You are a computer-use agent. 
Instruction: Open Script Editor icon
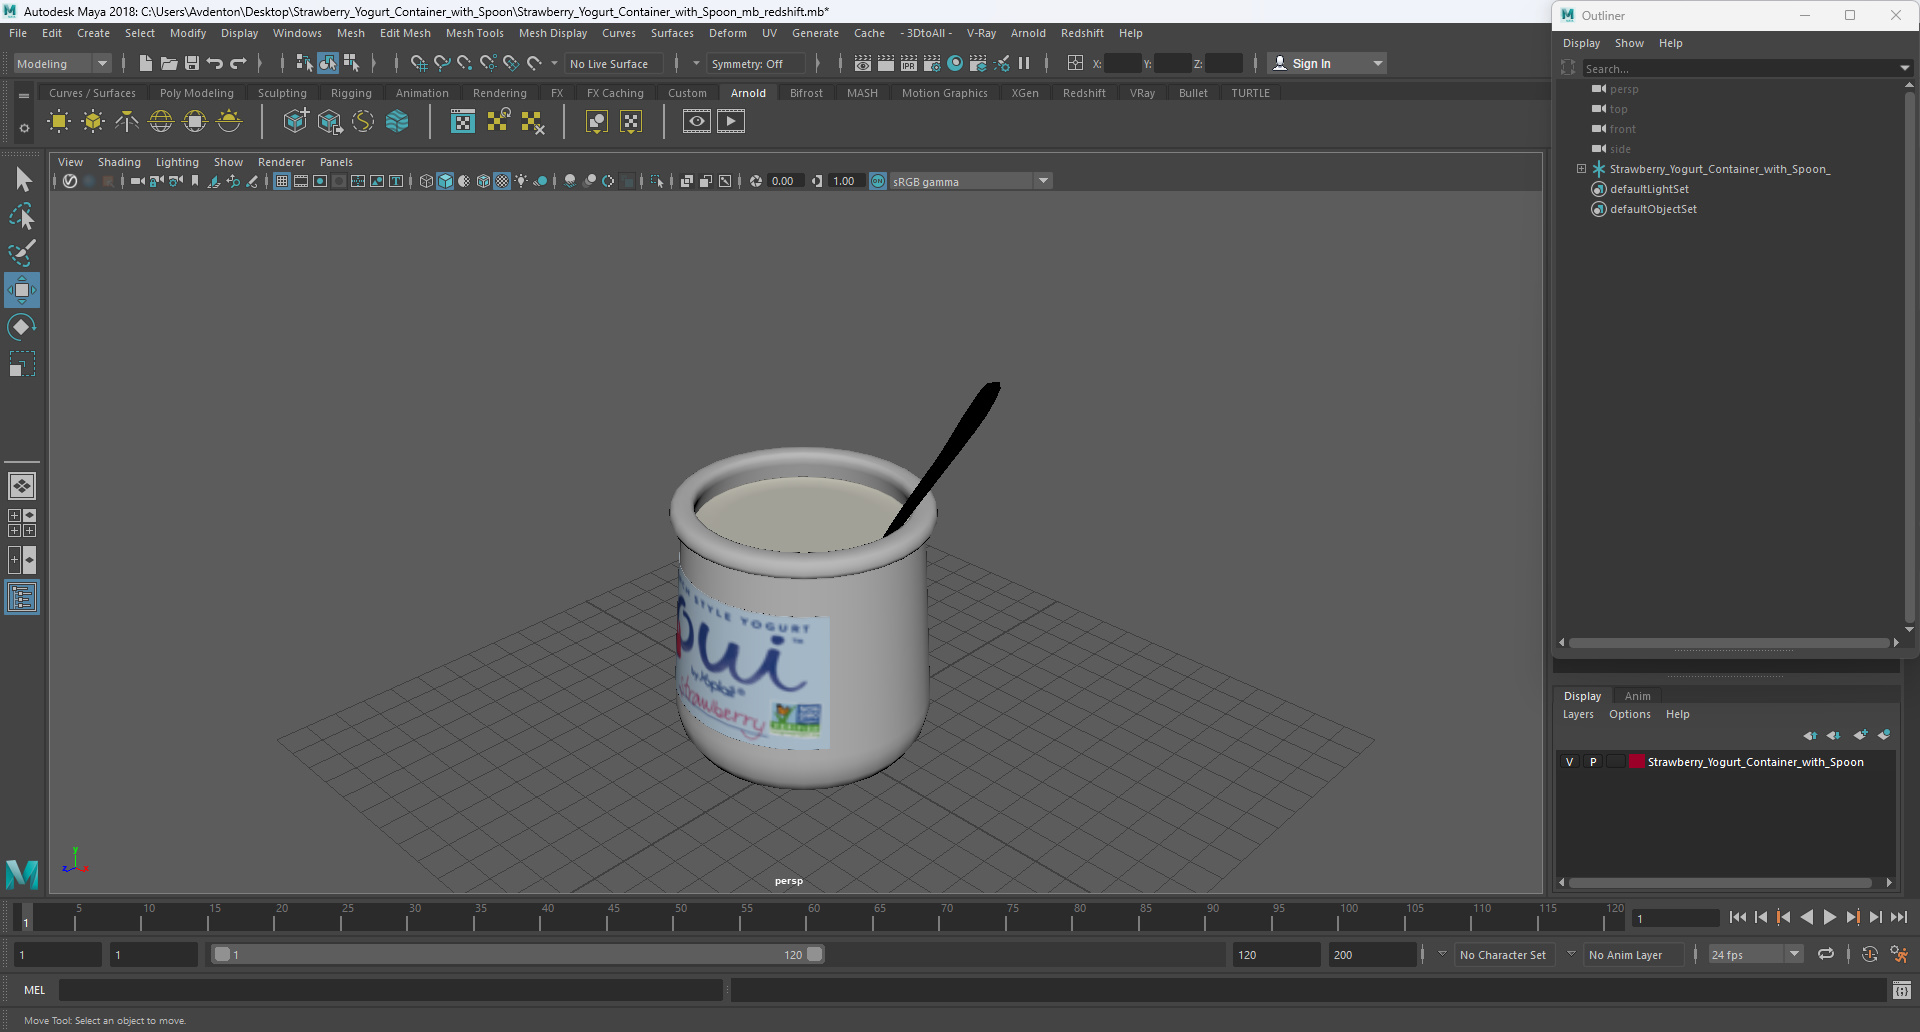pos(1901,990)
